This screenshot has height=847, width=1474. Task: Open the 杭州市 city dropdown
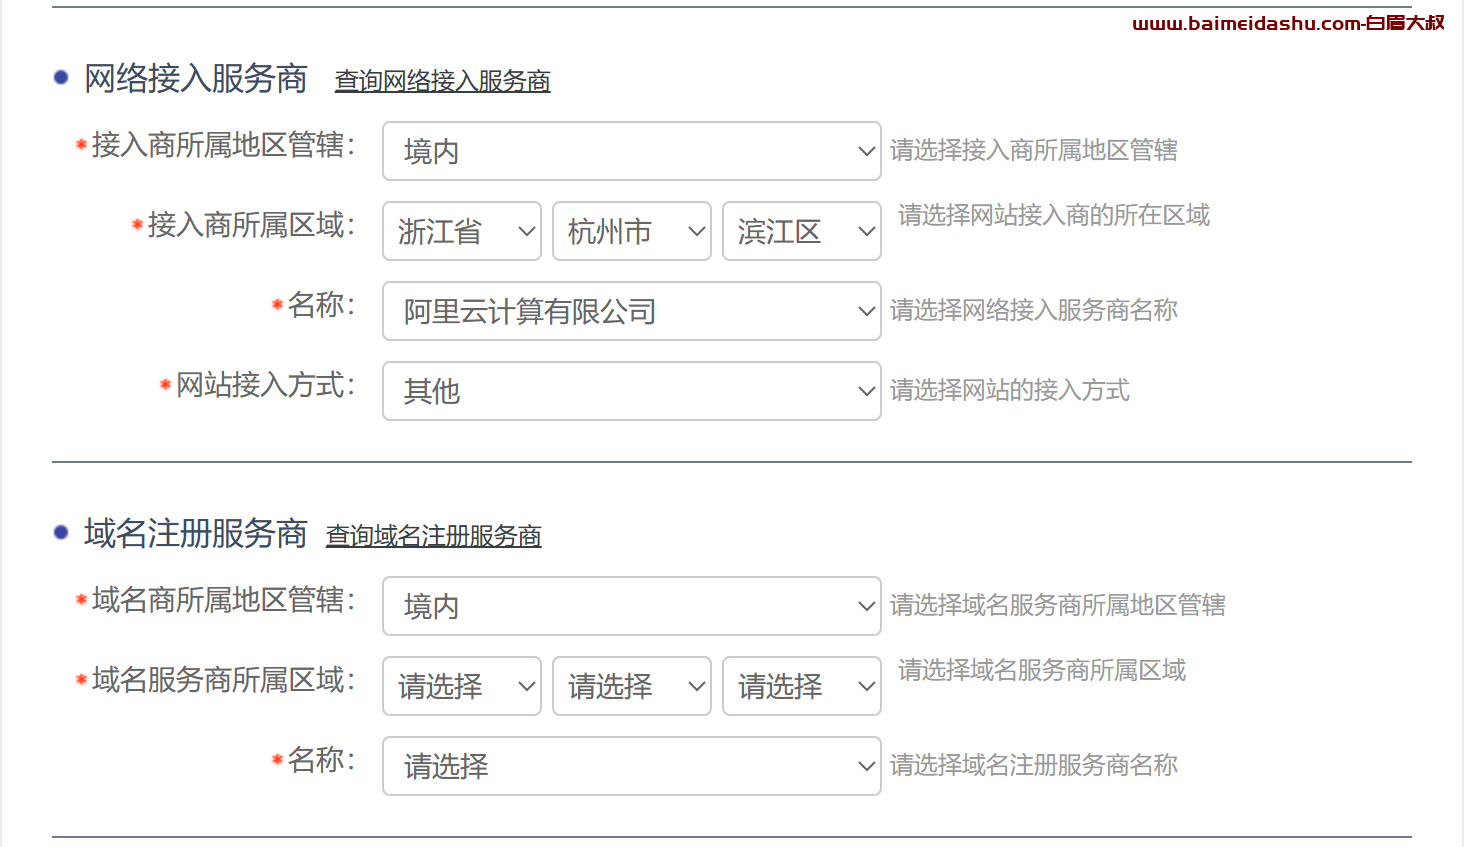pos(632,231)
